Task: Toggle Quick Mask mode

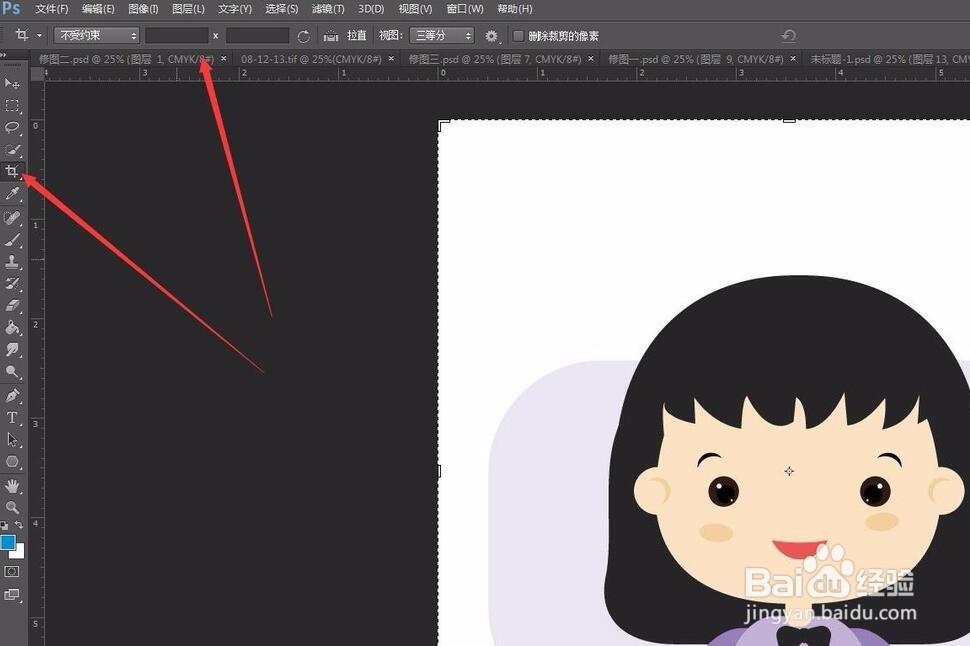Action: pos(12,571)
